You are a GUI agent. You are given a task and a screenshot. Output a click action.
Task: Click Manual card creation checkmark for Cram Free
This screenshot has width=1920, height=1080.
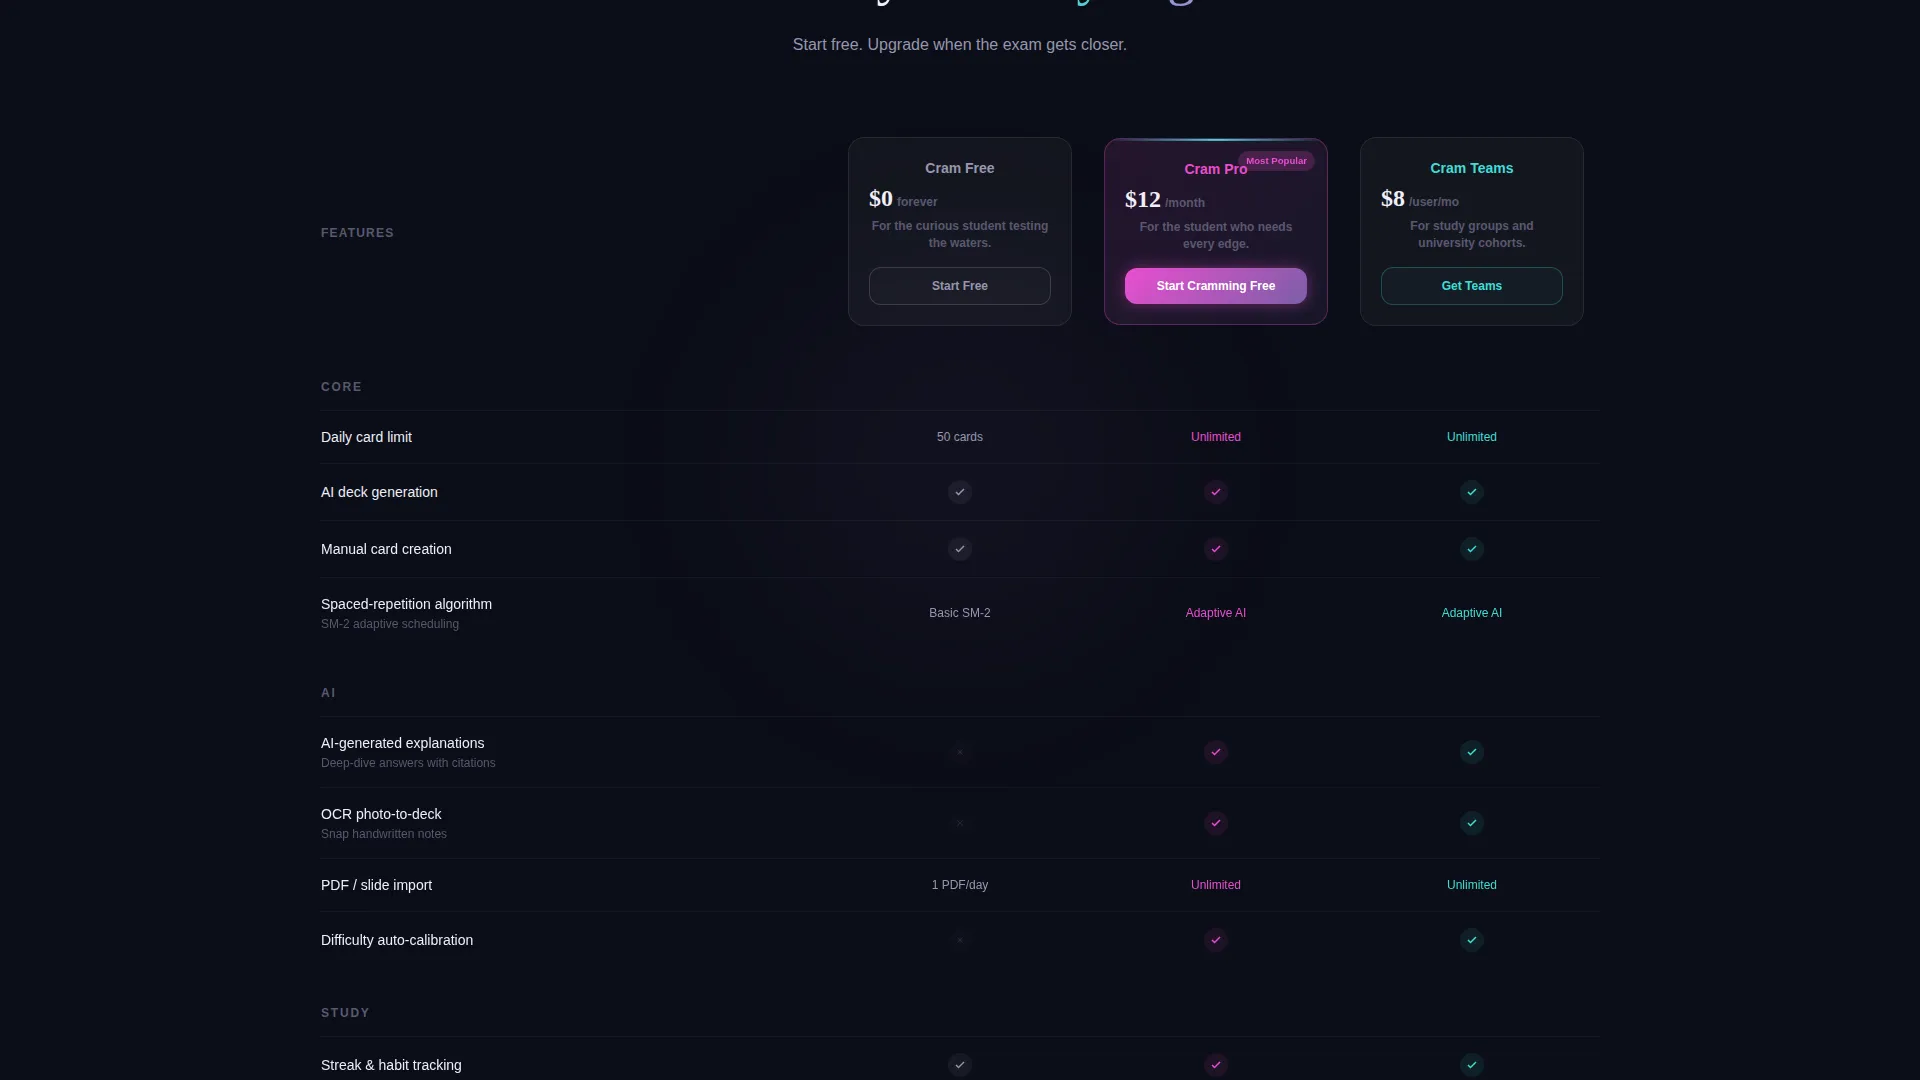click(x=959, y=549)
